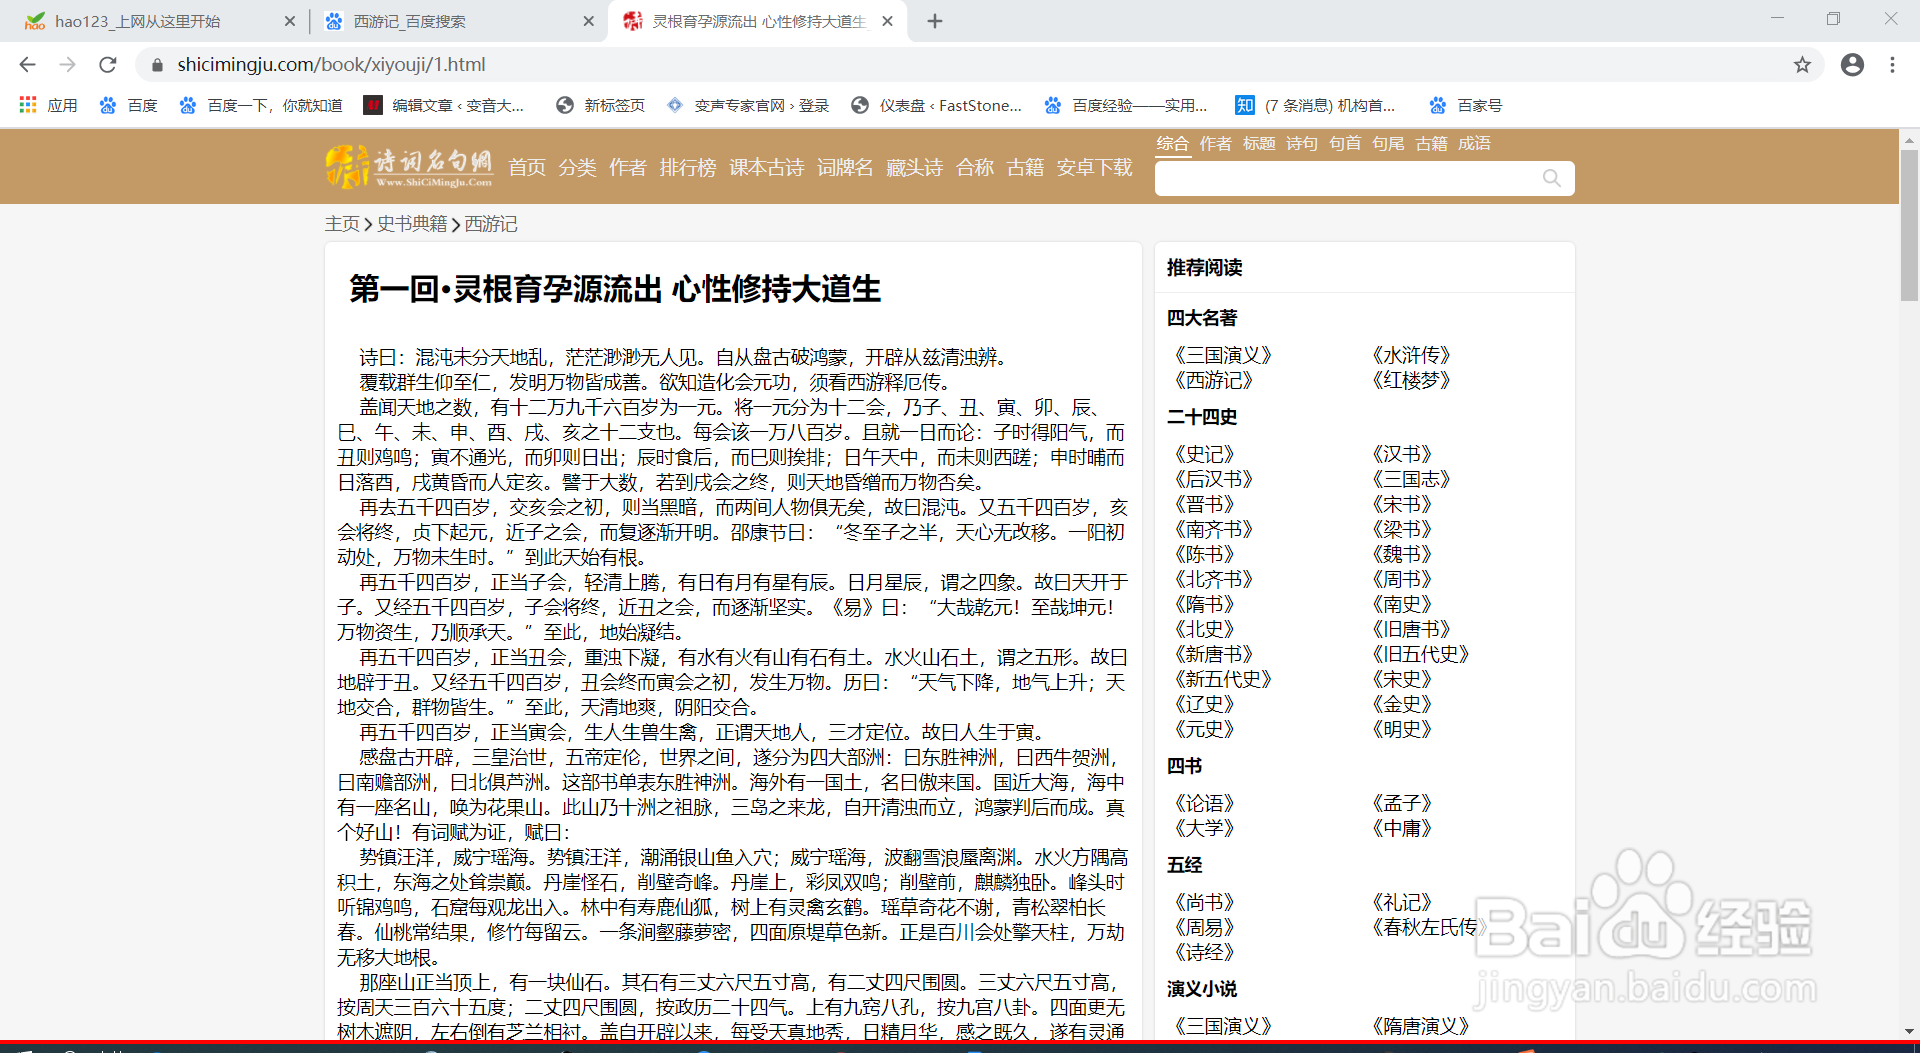Image resolution: width=1920 pixels, height=1053 pixels.
Task: Open the 新标签页 bookmark
Action: tap(601, 105)
